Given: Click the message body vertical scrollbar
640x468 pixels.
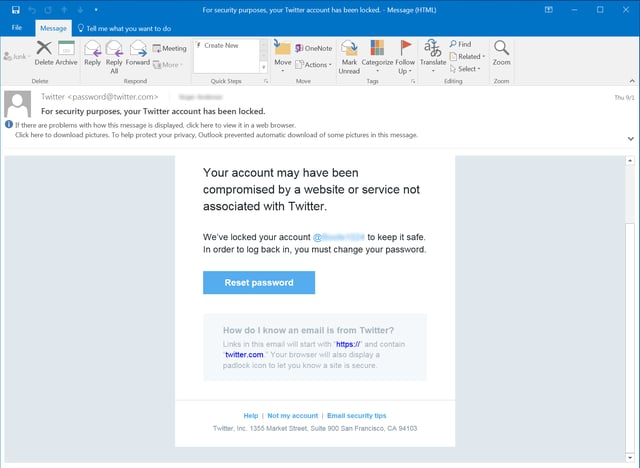Looking at the screenshot, I should pyautogui.click(x=631, y=300).
